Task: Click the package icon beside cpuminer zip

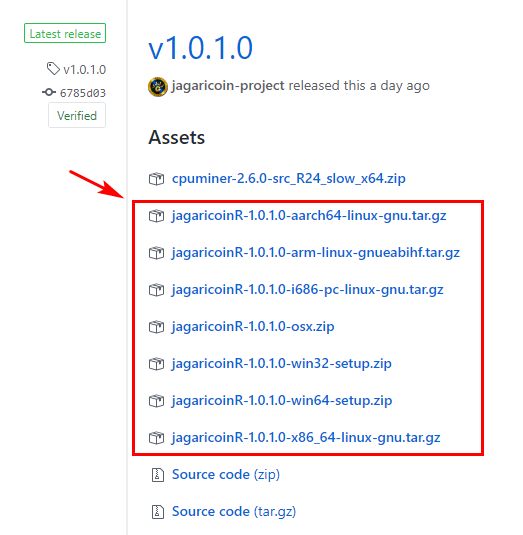Action: coord(156,179)
